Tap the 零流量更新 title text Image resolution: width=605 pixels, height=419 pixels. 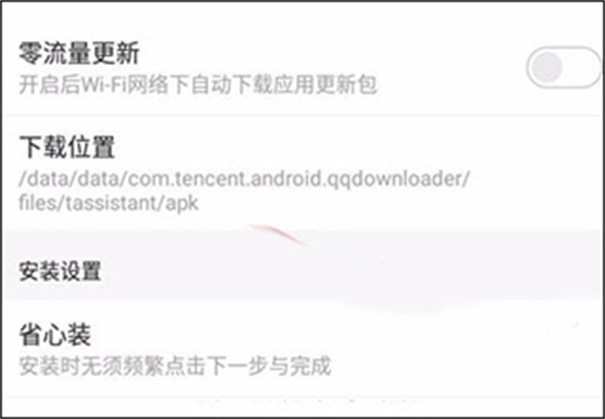click(x=79, y=53)
